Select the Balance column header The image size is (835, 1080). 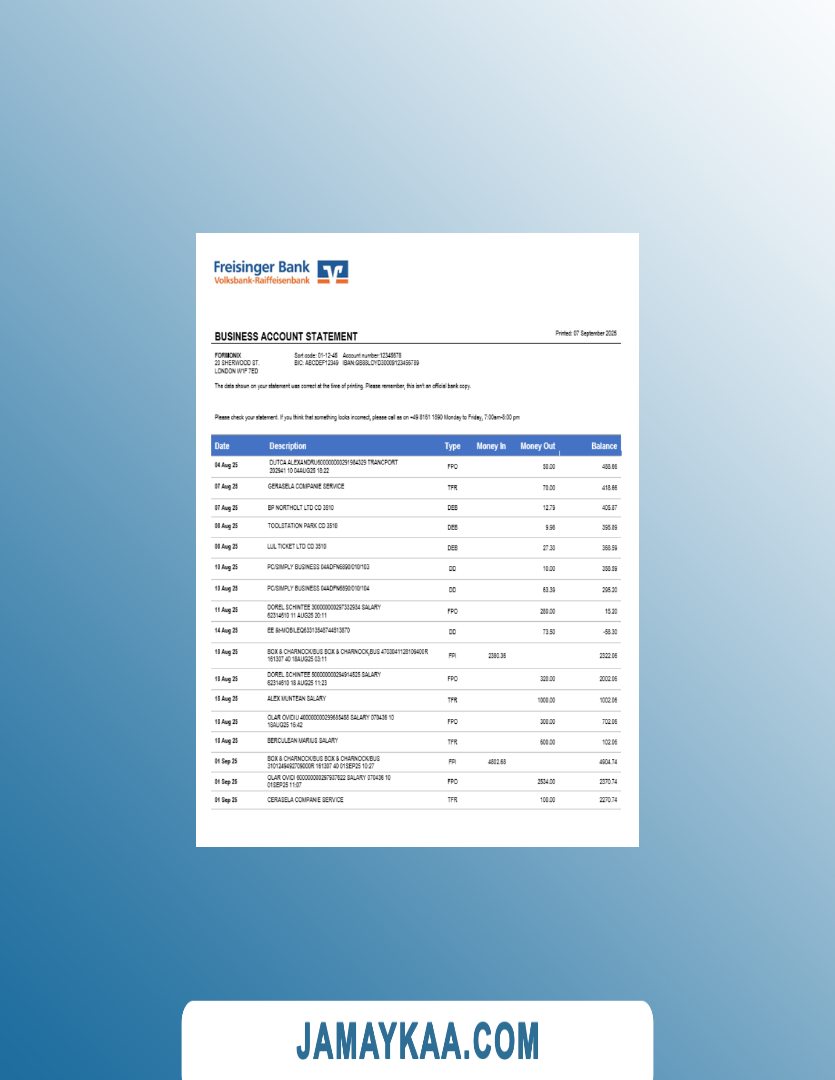(604, 446)
